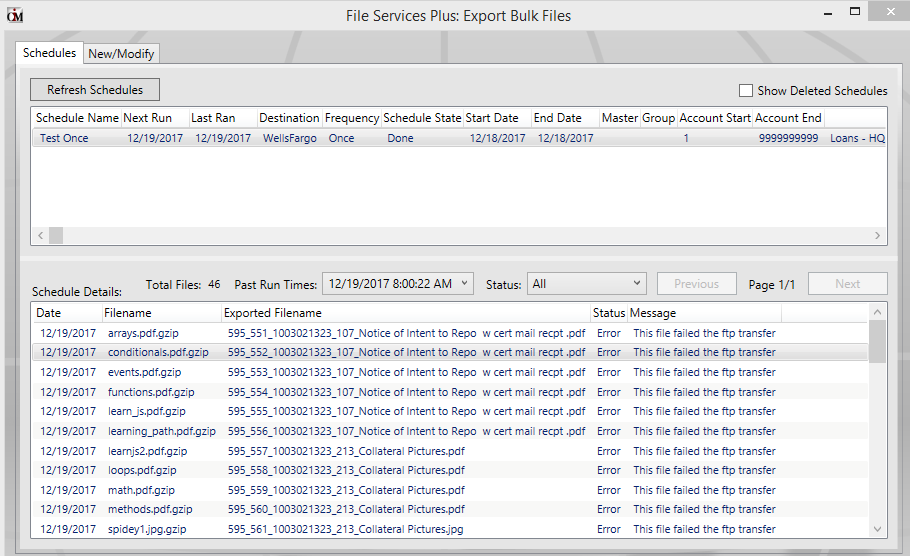This screenshot has height=556, width=910.
Task: Select the loops.pdf.gzip file row
Action: 450,470
